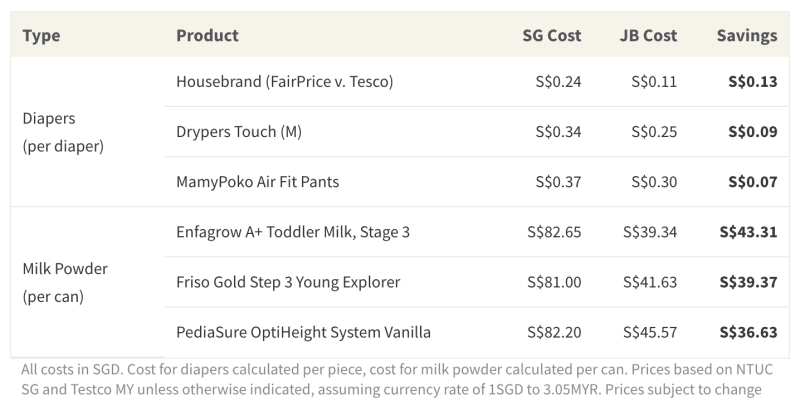800x410 pixels.
Task: Select the S$43.31 savings value
Action: (748, 232)
